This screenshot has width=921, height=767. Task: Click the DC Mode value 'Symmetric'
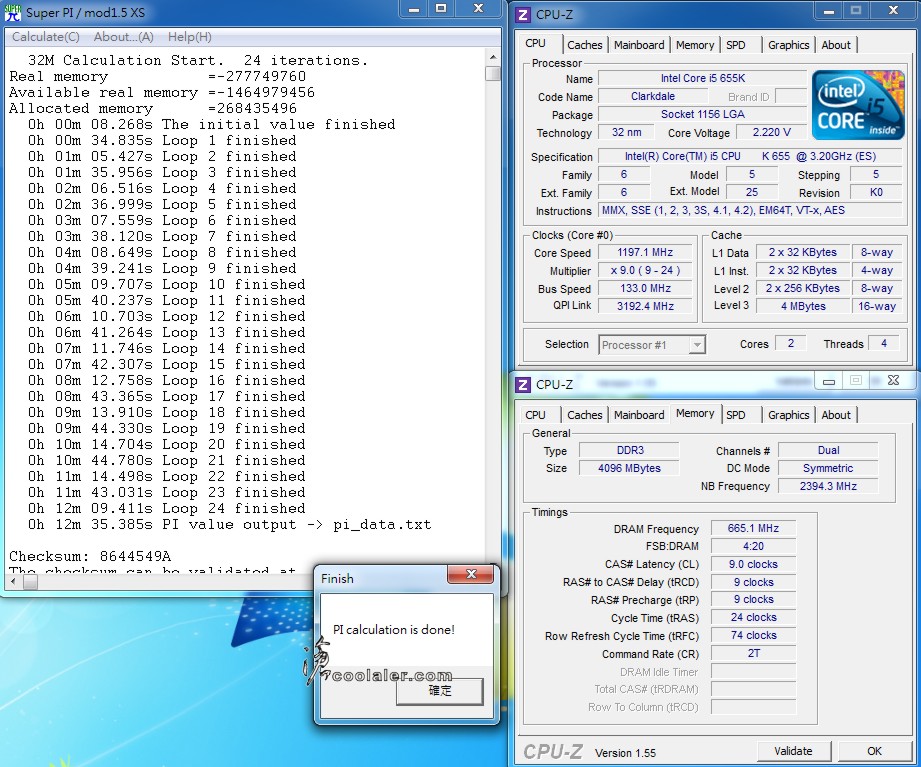[x=828, y=468]
